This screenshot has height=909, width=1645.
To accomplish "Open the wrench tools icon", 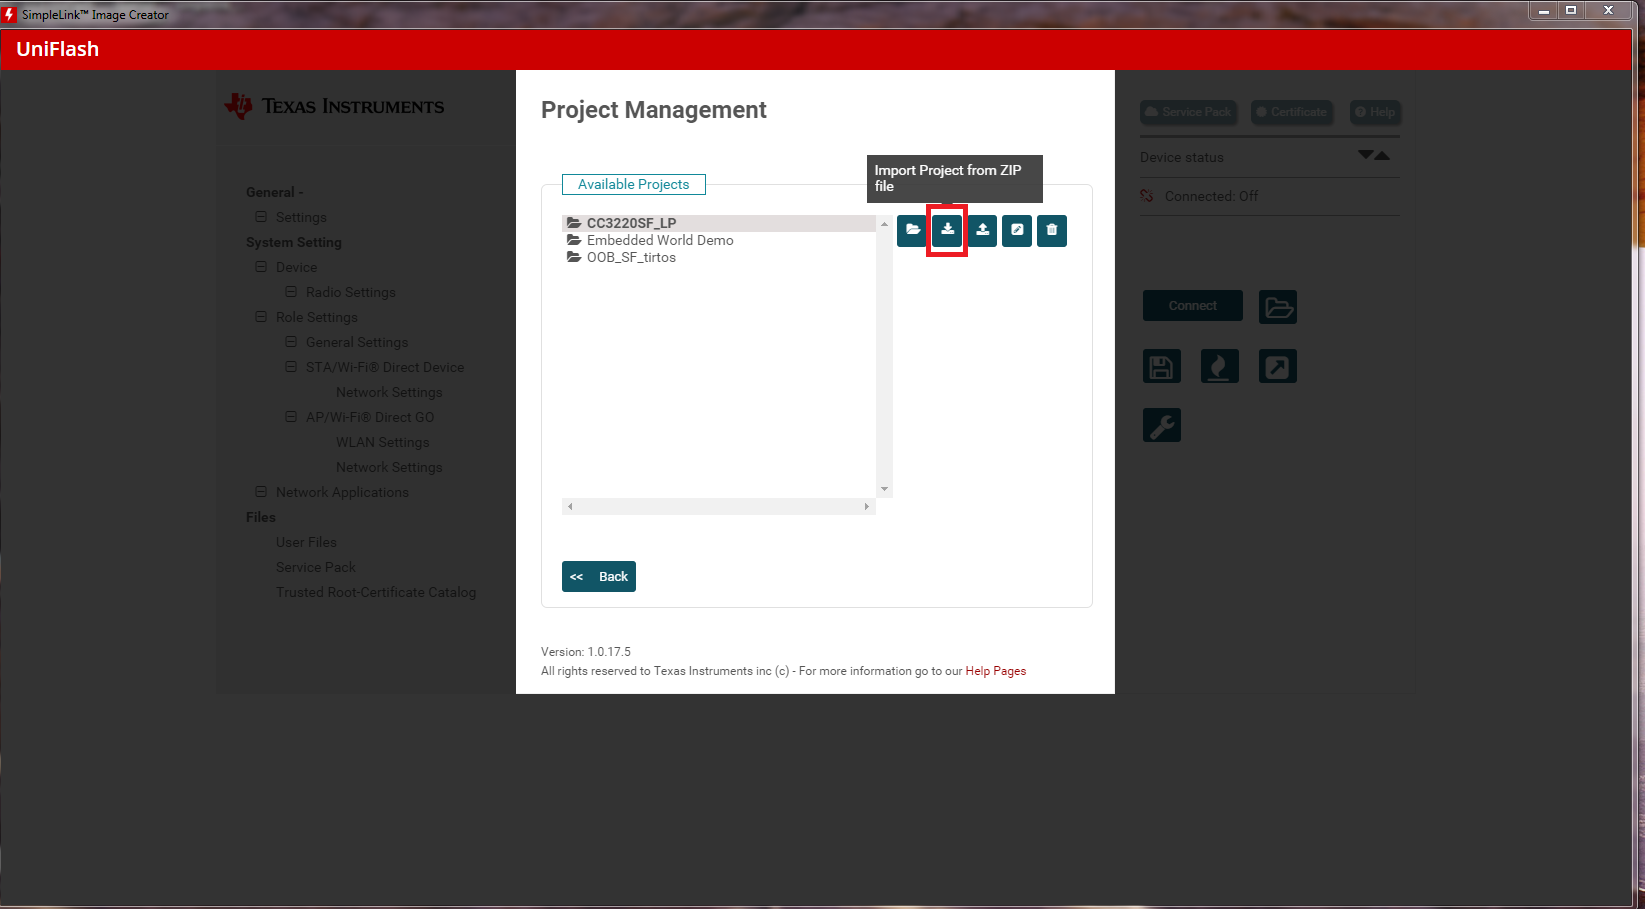I will point(1162,425).
